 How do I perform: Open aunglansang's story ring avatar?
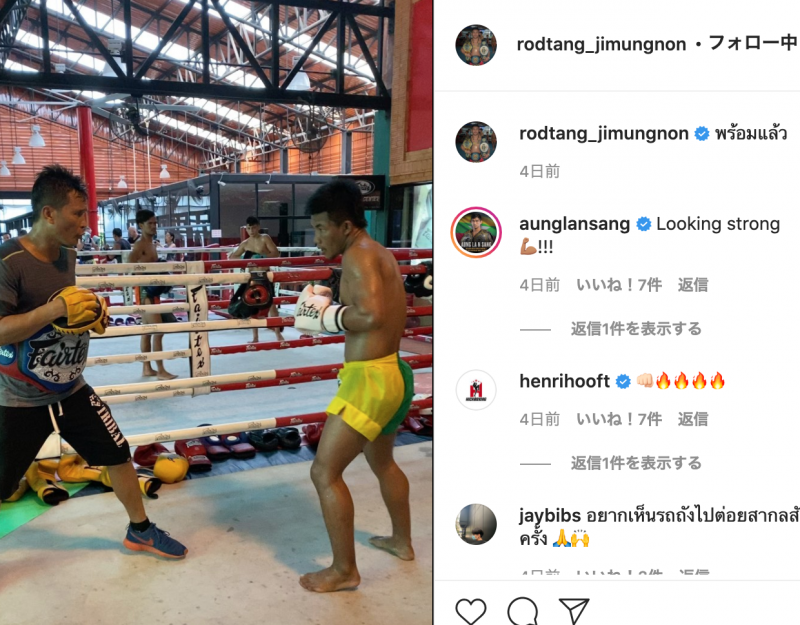[x=476, y=232]
